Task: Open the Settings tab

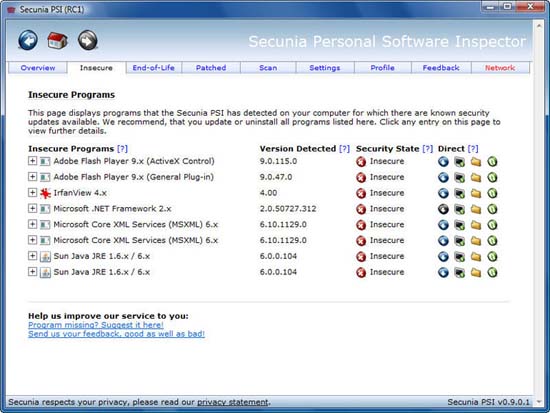Action: pyautogui.click(x=325, y=68)
